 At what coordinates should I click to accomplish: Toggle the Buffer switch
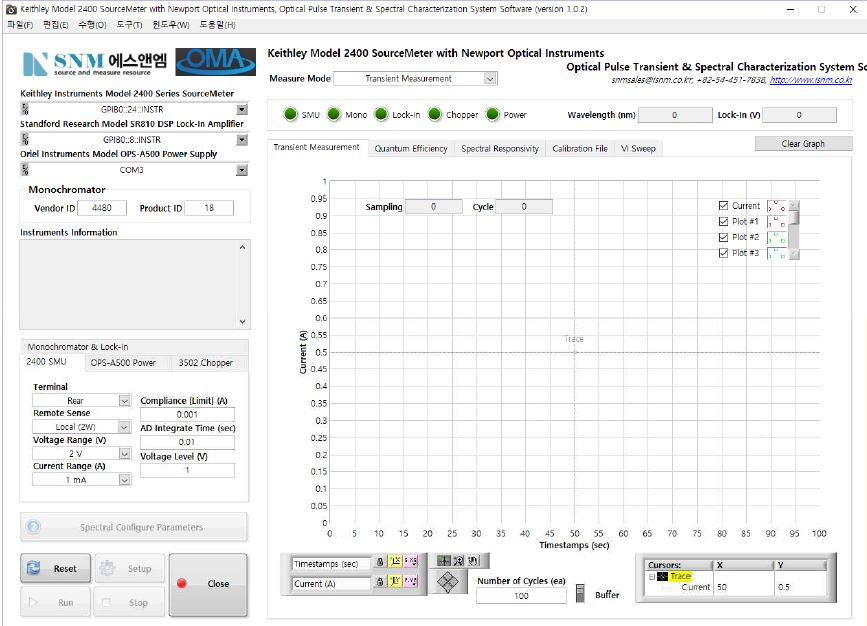click(x=580, y=593)
